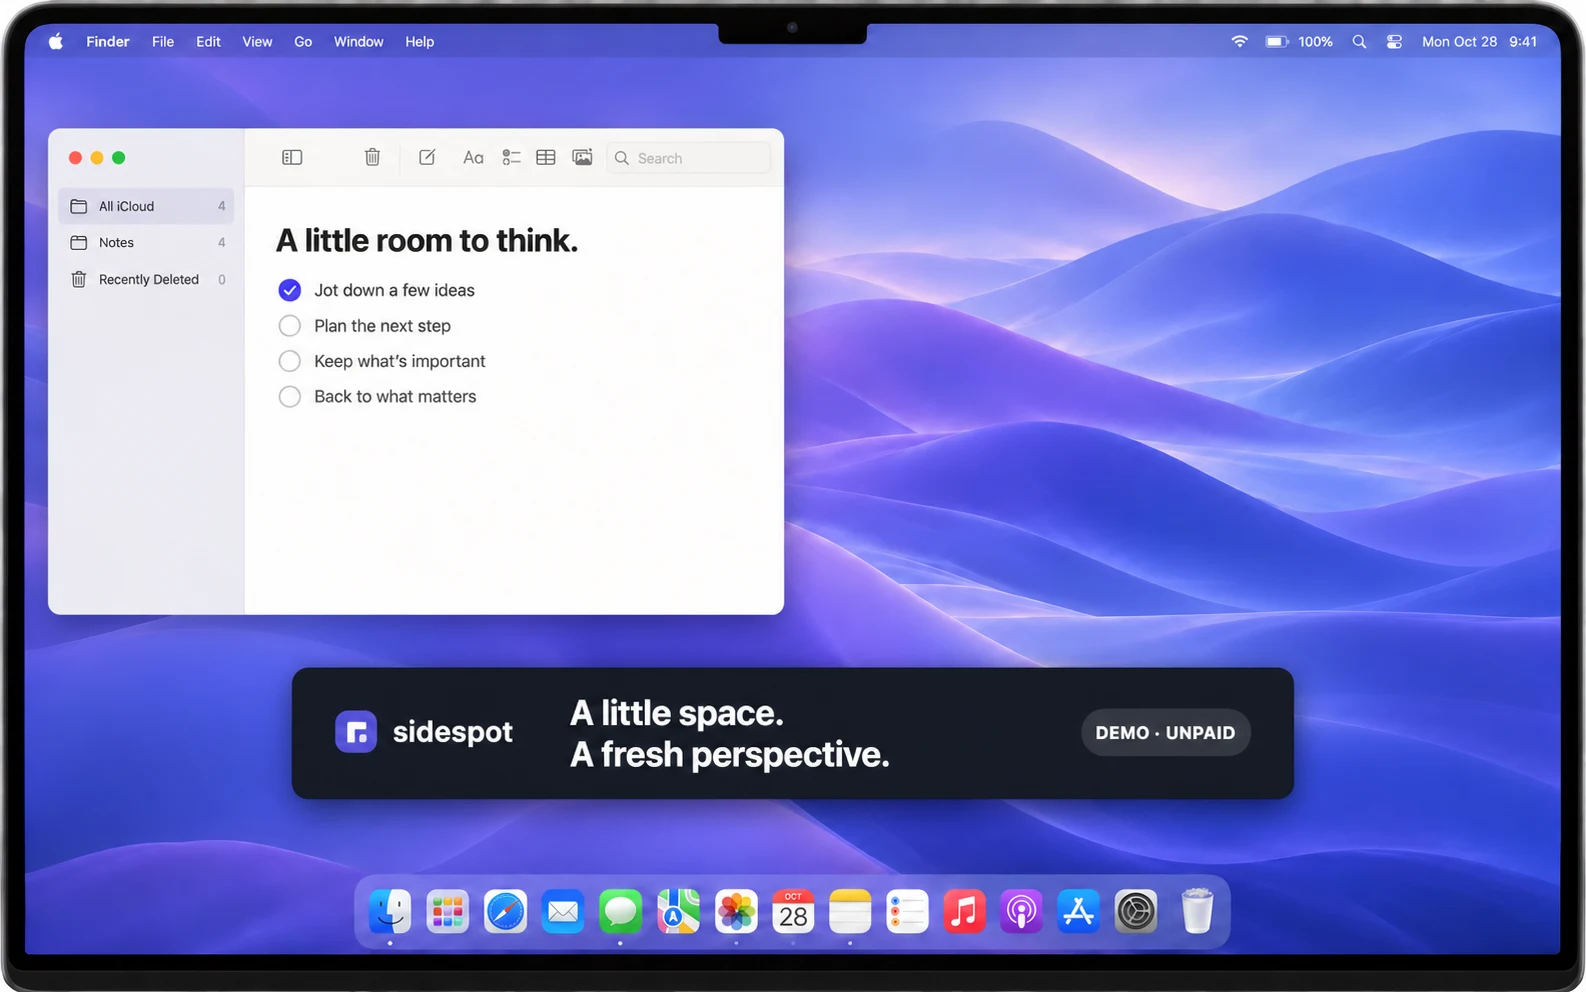
Task: Create a new note with the compose icon
Action: coord(427,157)
